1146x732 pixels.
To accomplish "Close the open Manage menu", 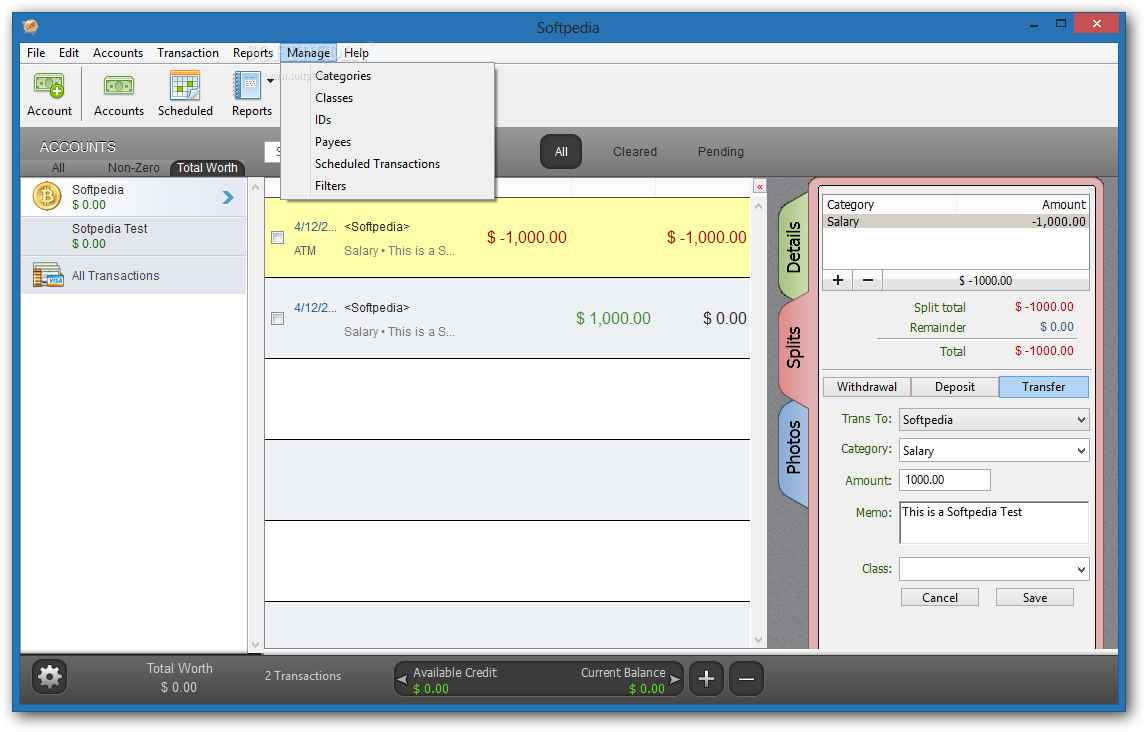I will click(308, 53).
